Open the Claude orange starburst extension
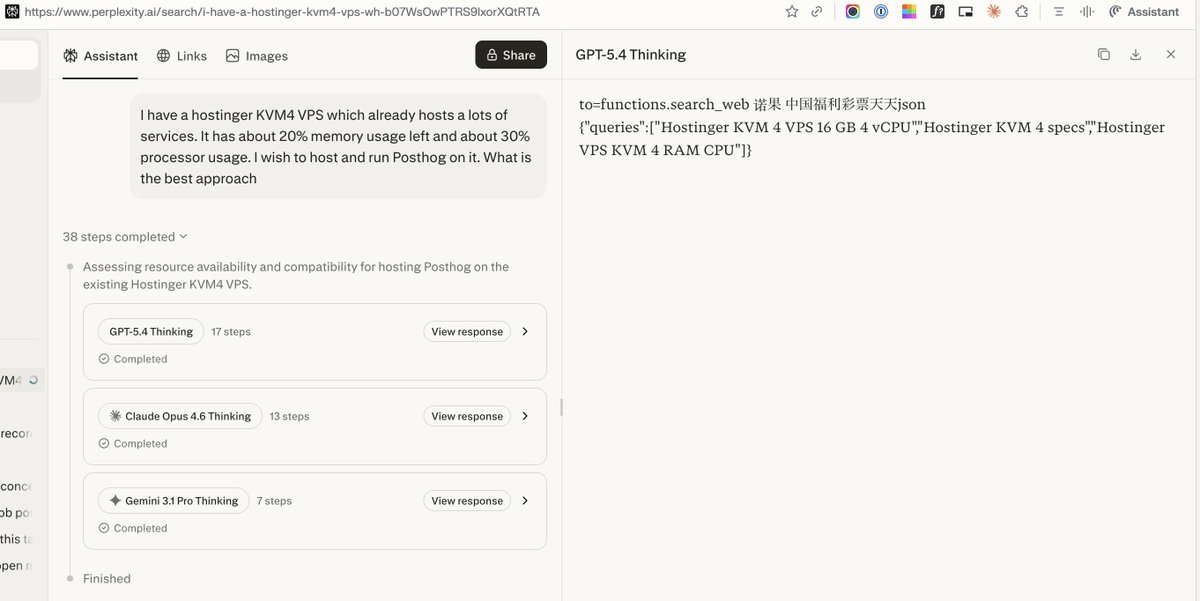Image resolution: width=1200 pixels, height=601 pixels. pos(993,11)
